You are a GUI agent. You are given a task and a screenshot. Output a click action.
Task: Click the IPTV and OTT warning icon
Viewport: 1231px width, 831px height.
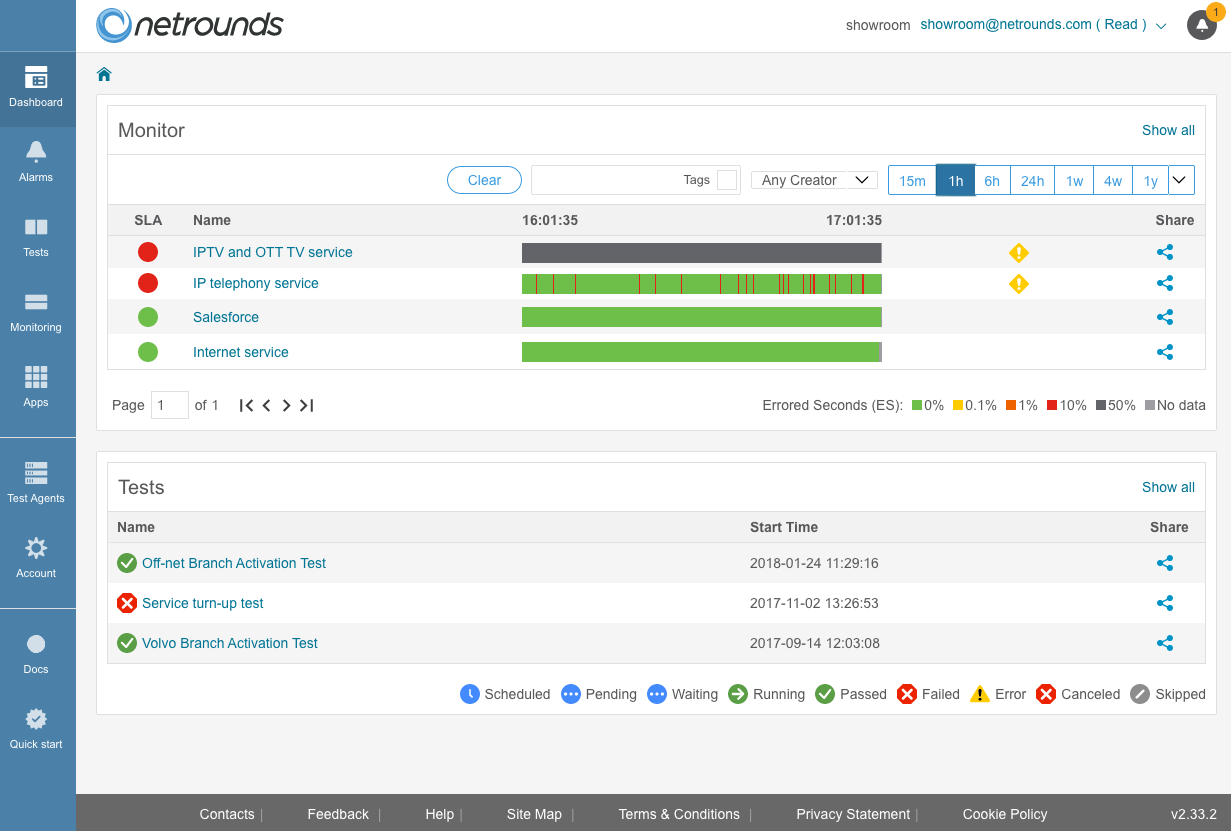coord(1018,253)
